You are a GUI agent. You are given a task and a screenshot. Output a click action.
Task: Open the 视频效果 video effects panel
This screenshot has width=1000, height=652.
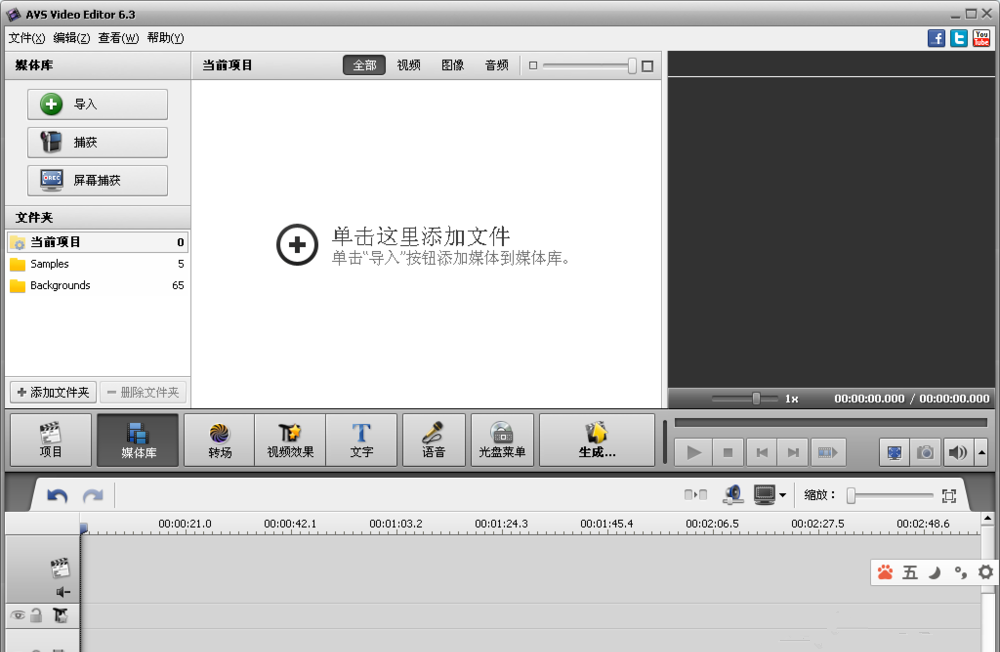tap(289, 439)
